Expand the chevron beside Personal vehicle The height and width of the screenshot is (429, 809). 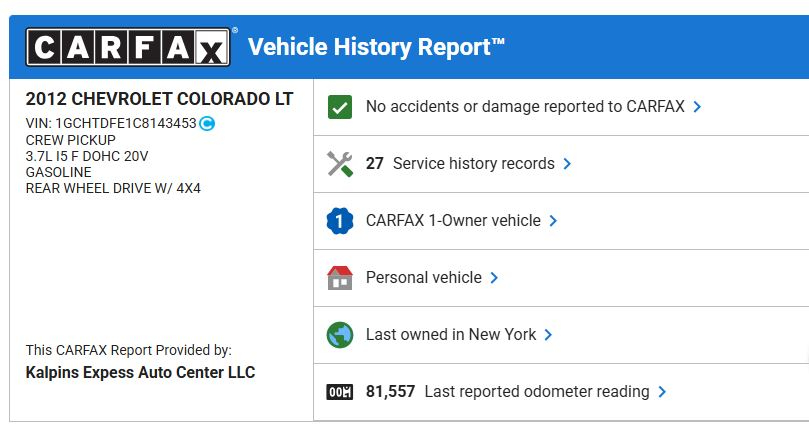click(x=494, y=278)
